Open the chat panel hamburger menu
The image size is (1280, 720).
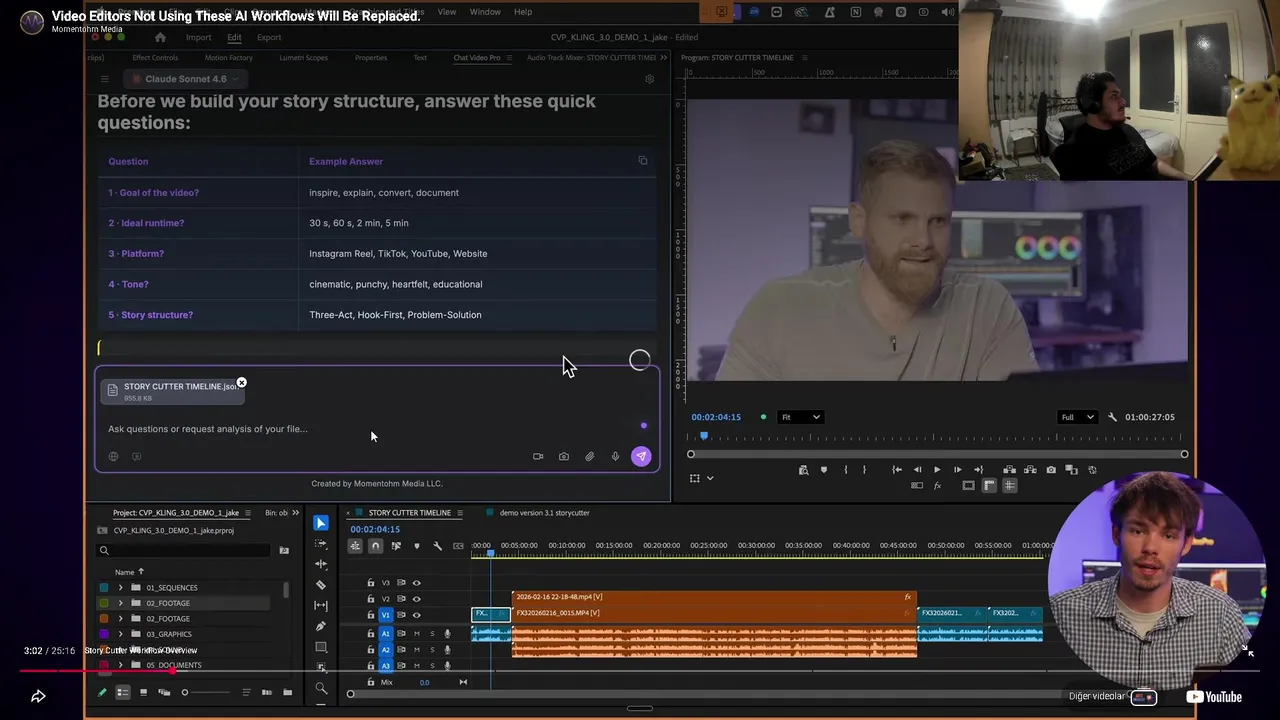pos(104,79)
